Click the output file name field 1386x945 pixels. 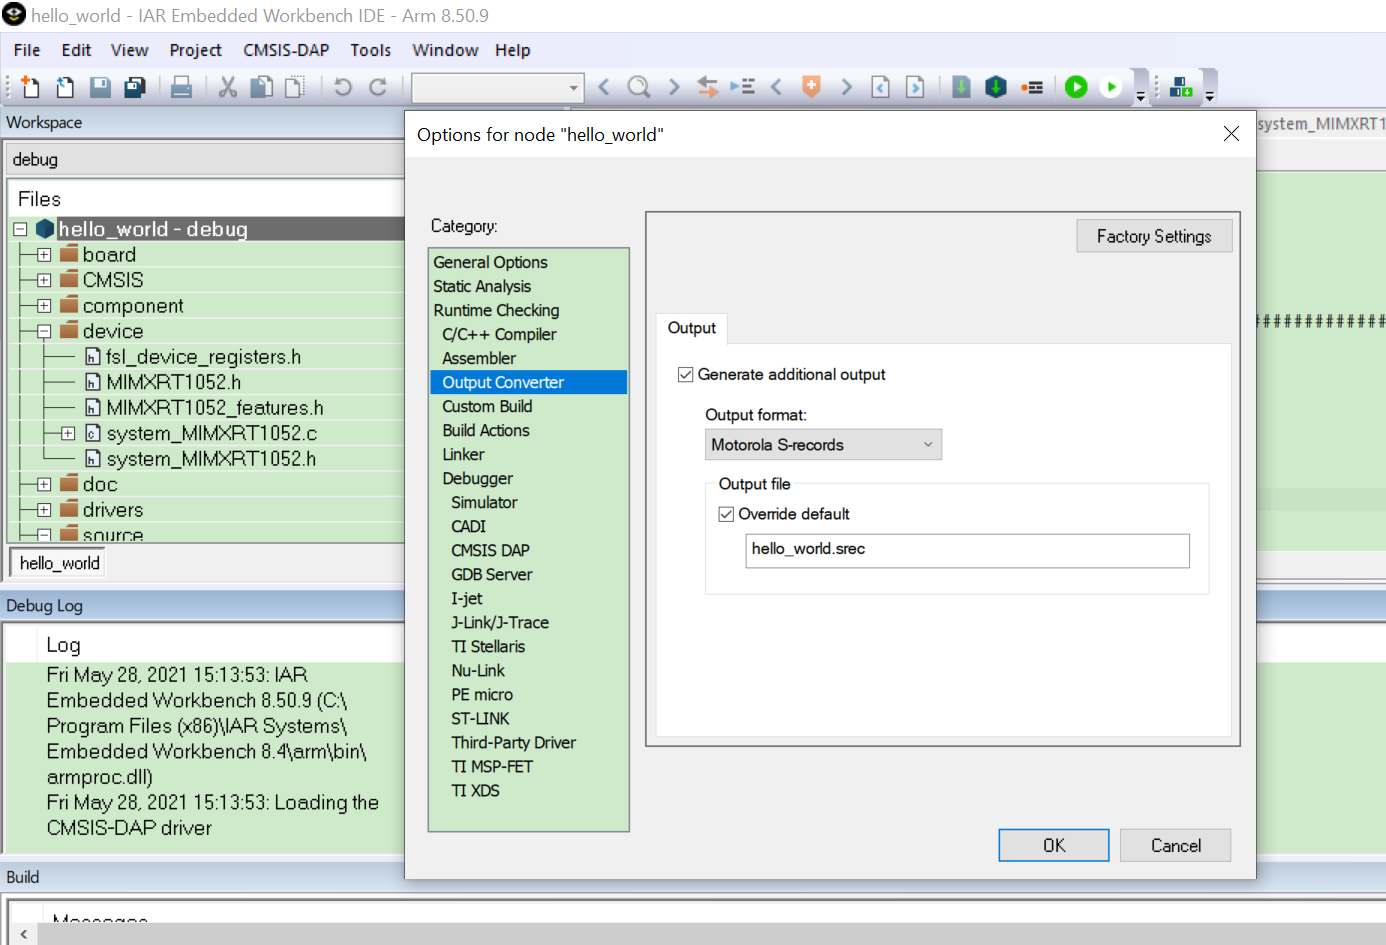click(x=967, y=550)
